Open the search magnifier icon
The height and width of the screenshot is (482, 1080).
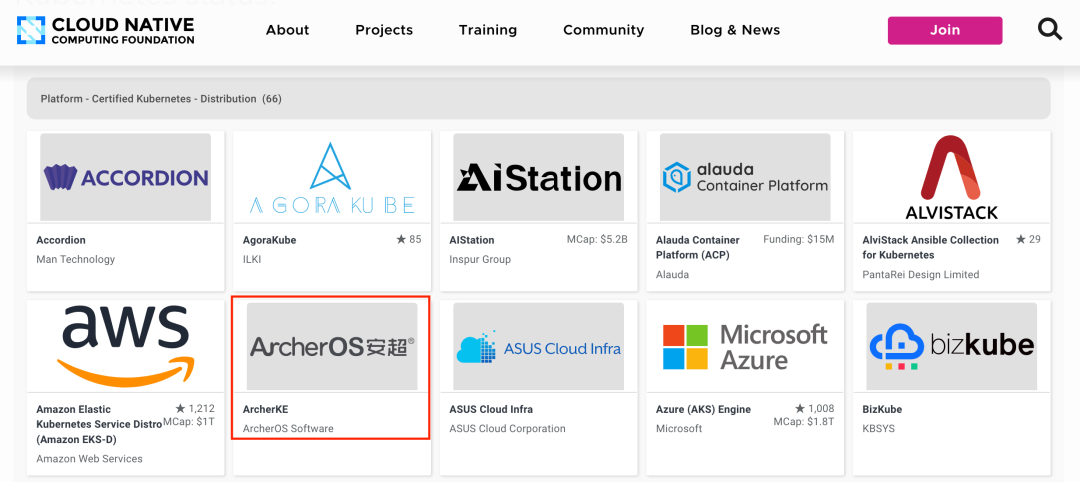(1050, 30)
